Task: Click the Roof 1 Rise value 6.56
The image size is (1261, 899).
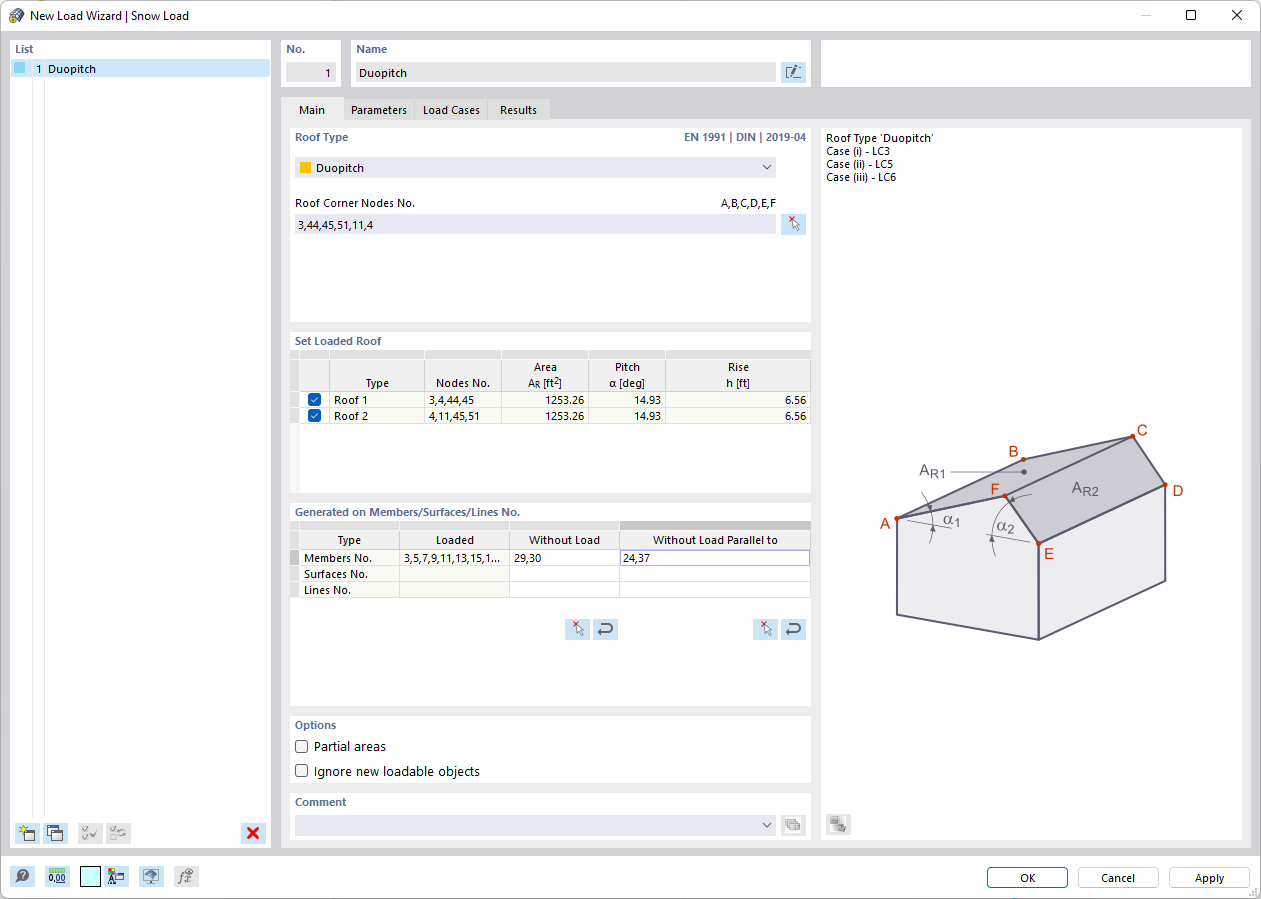Action: (737, 400)
